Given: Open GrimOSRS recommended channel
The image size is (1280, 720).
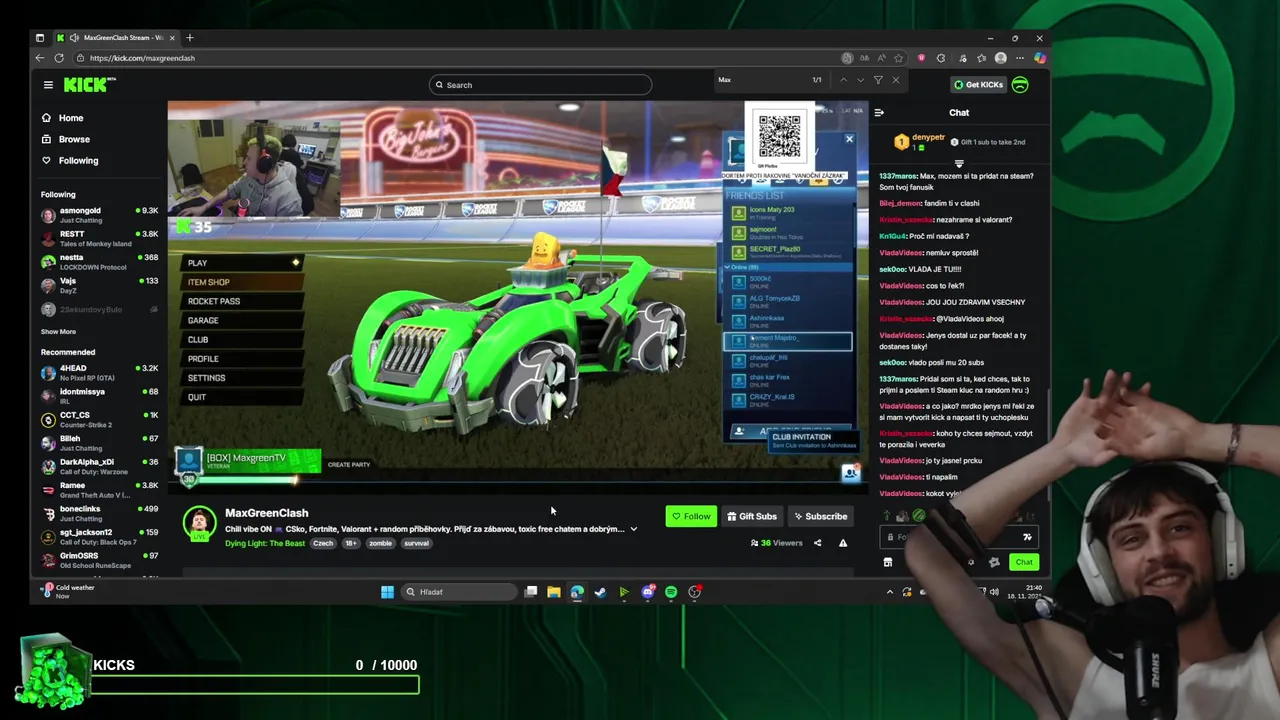Looking at the screenshot, I should coord(99,560).
